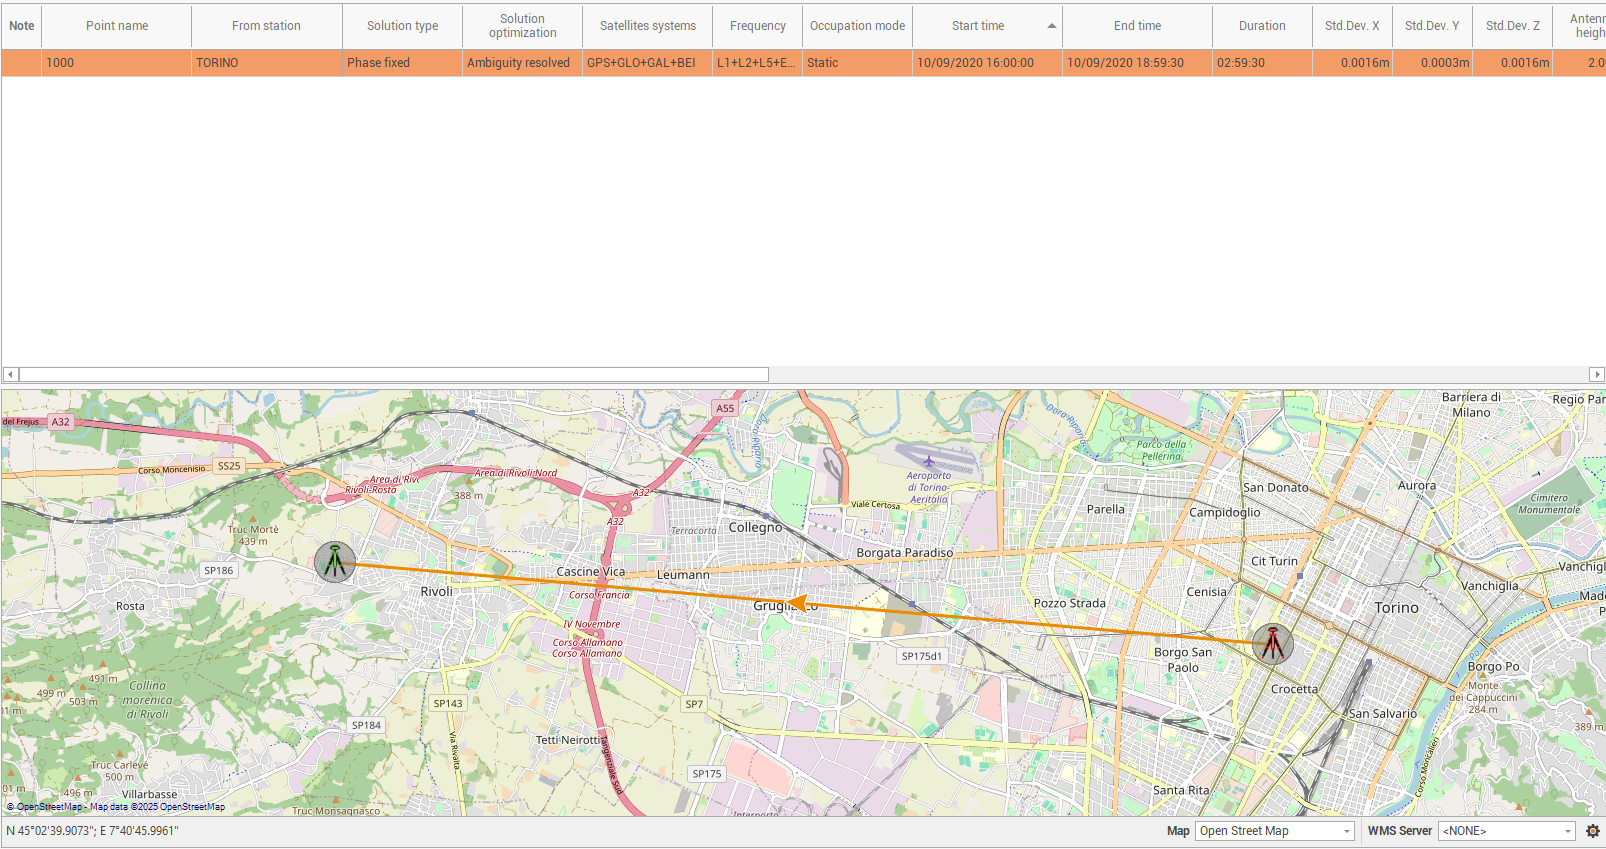Click the Start time sort arrow indicator
This screenshot has width=1606, height=849.
pos(1051,26)
